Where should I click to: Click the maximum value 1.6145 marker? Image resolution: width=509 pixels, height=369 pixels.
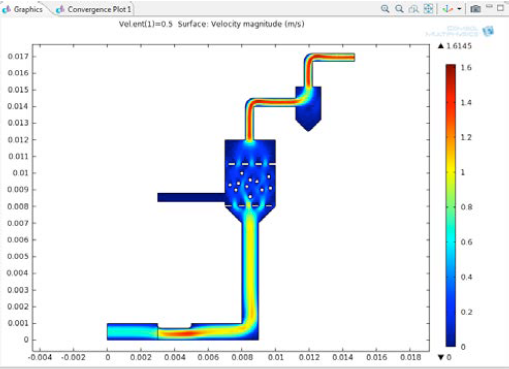(x=455, y=46)
